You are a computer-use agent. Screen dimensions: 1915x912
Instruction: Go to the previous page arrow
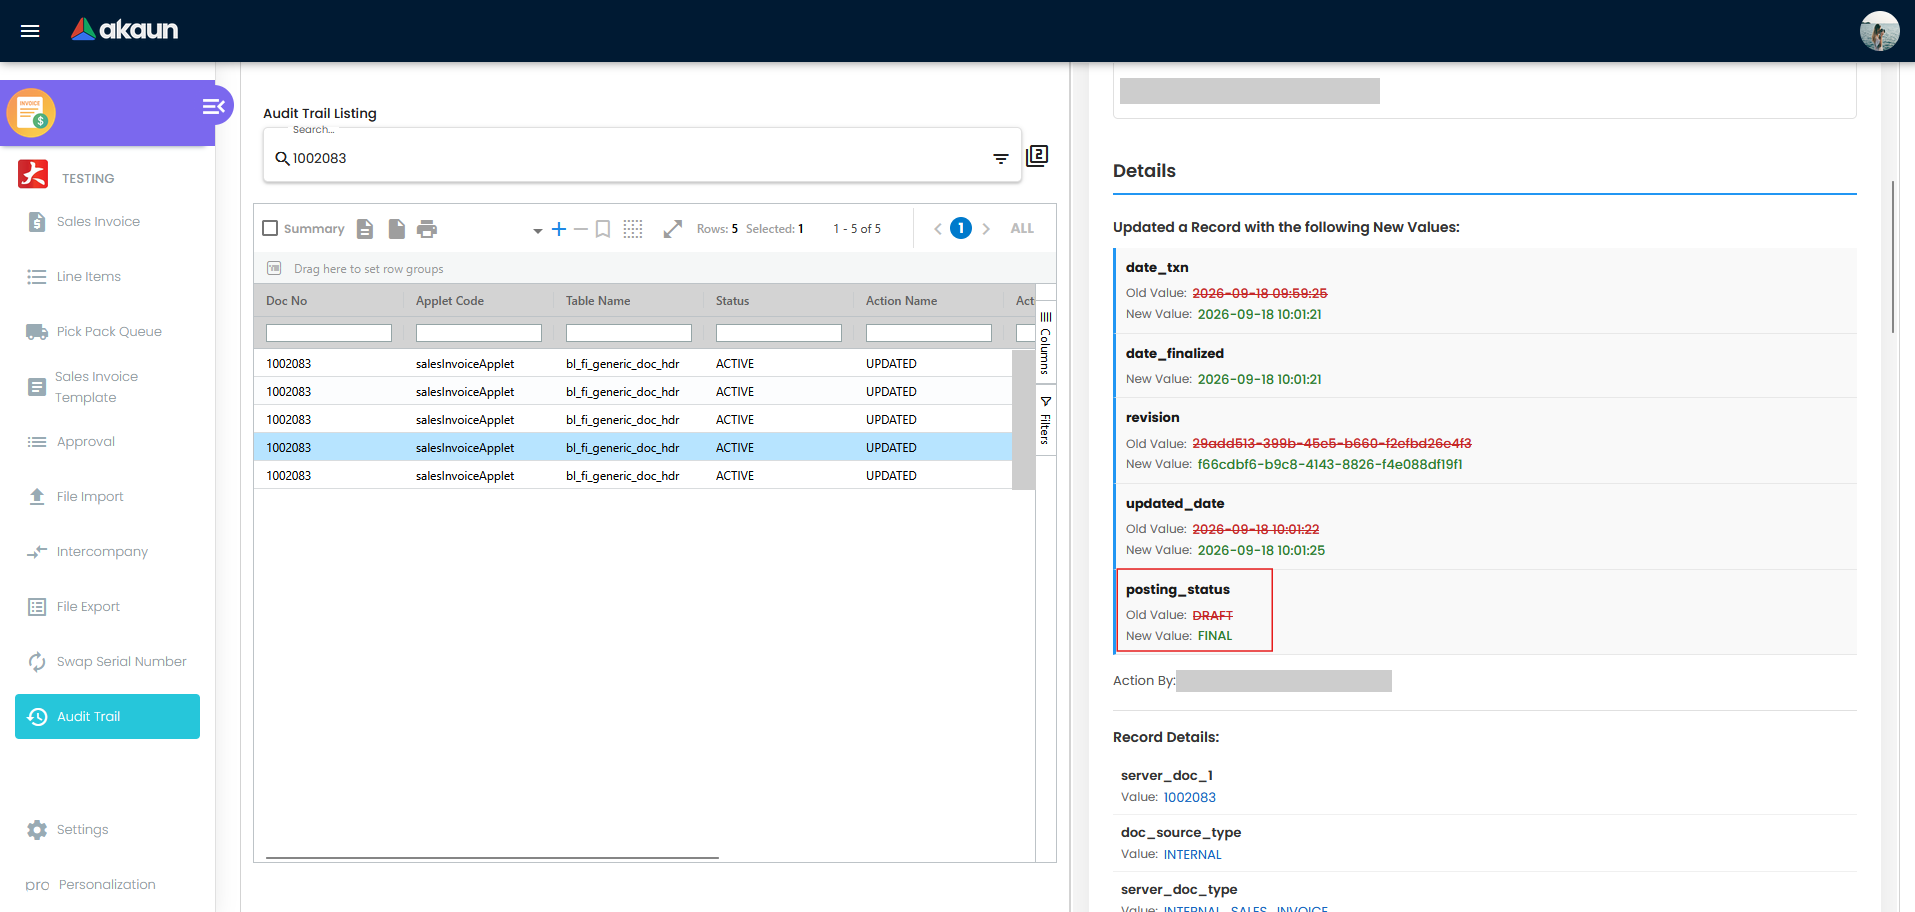pyautogui.click(x=938, y=229)
